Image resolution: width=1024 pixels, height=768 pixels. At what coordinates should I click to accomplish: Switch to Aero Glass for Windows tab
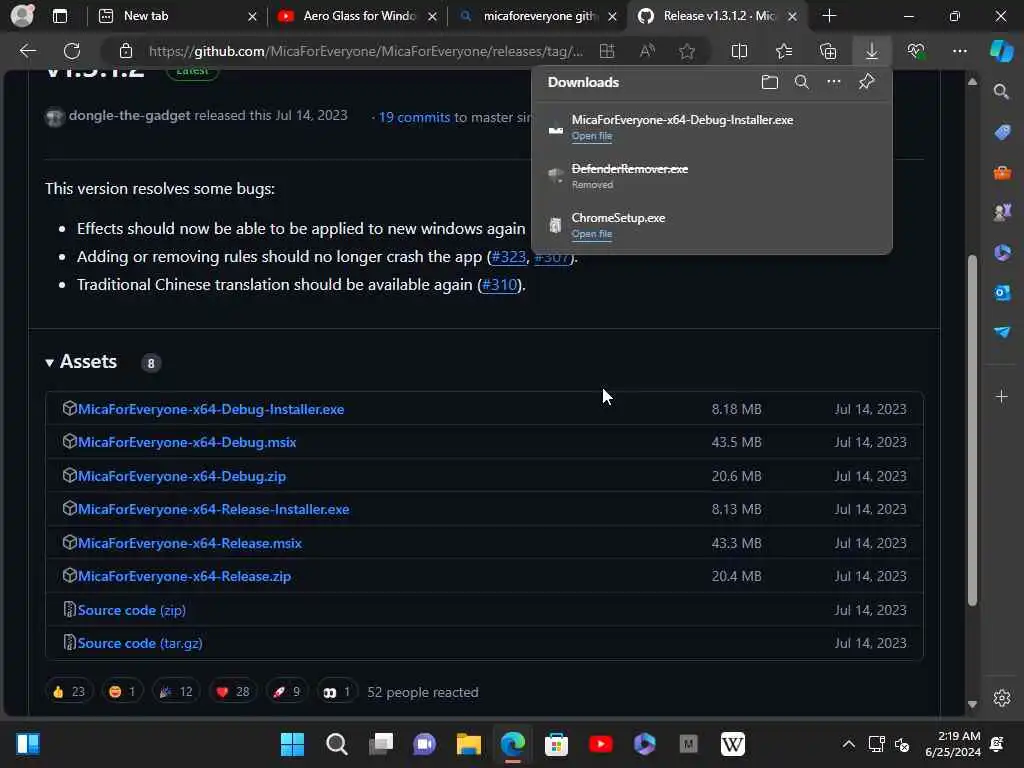(357, 16)
